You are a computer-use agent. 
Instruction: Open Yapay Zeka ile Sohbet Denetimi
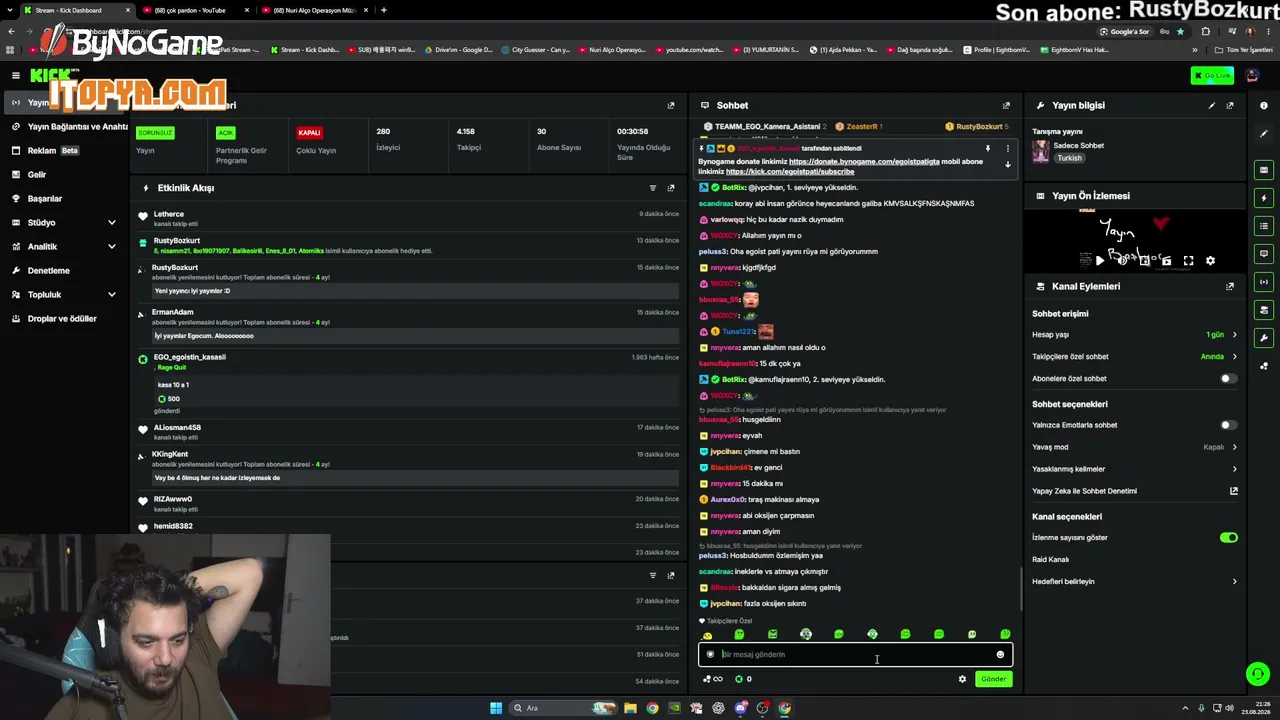point(1135,491)
